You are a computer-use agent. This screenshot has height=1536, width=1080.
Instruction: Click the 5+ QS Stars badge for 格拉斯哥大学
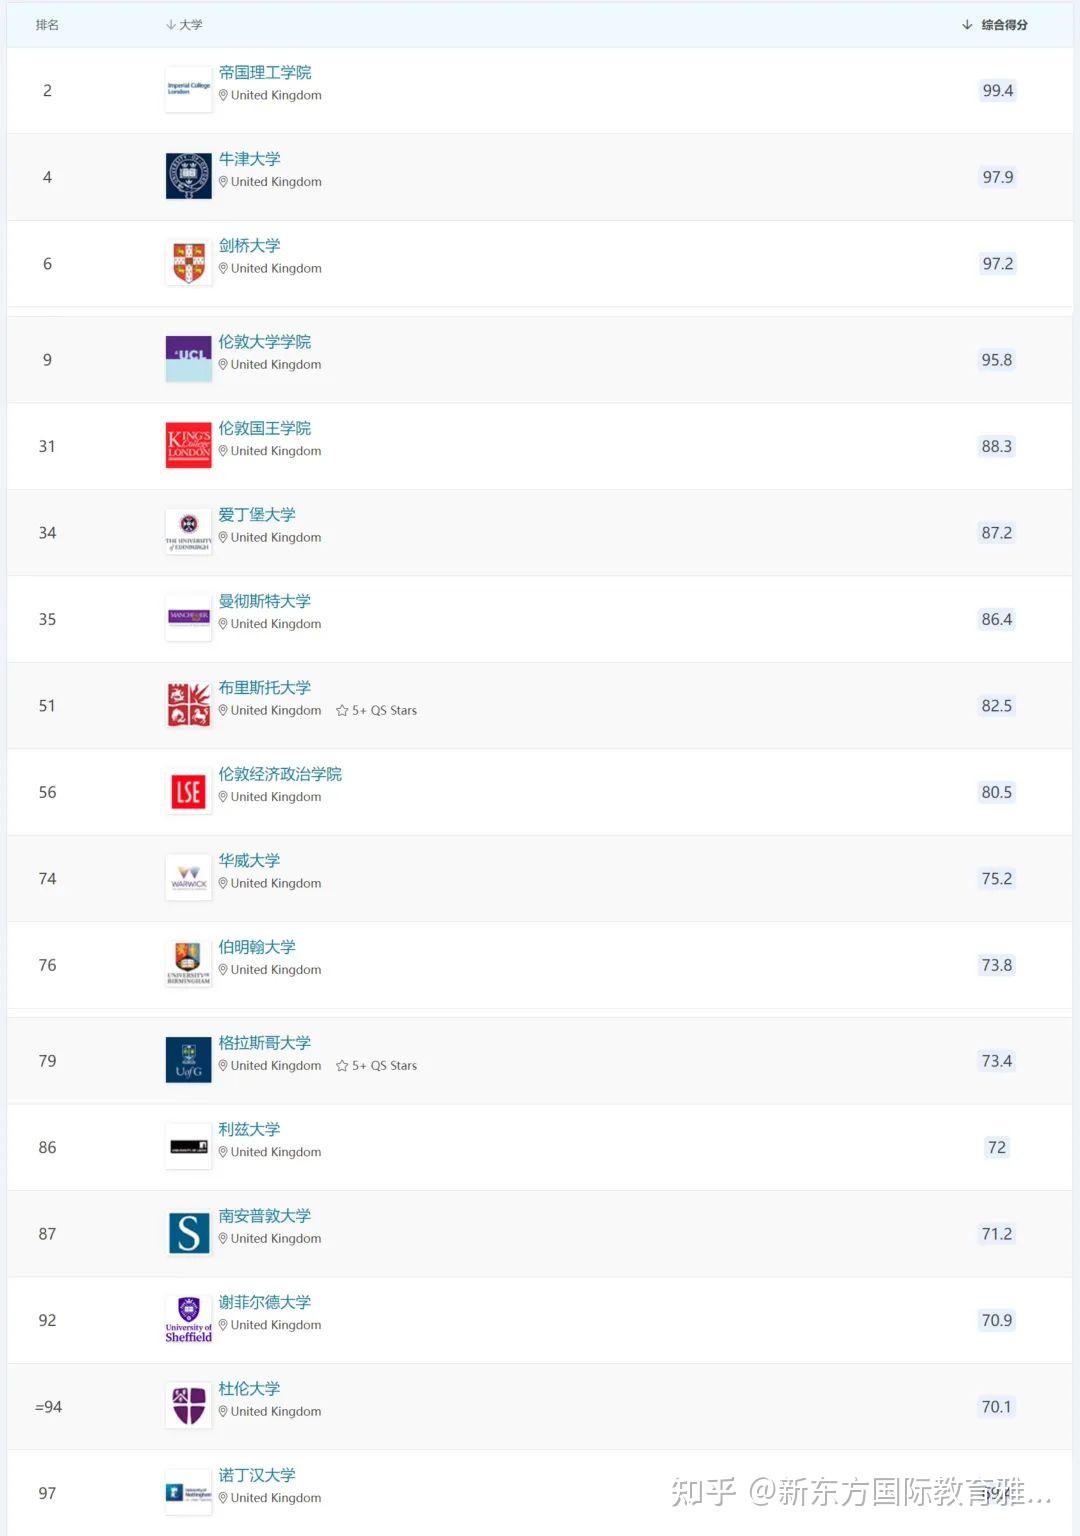pos(377,1066)
